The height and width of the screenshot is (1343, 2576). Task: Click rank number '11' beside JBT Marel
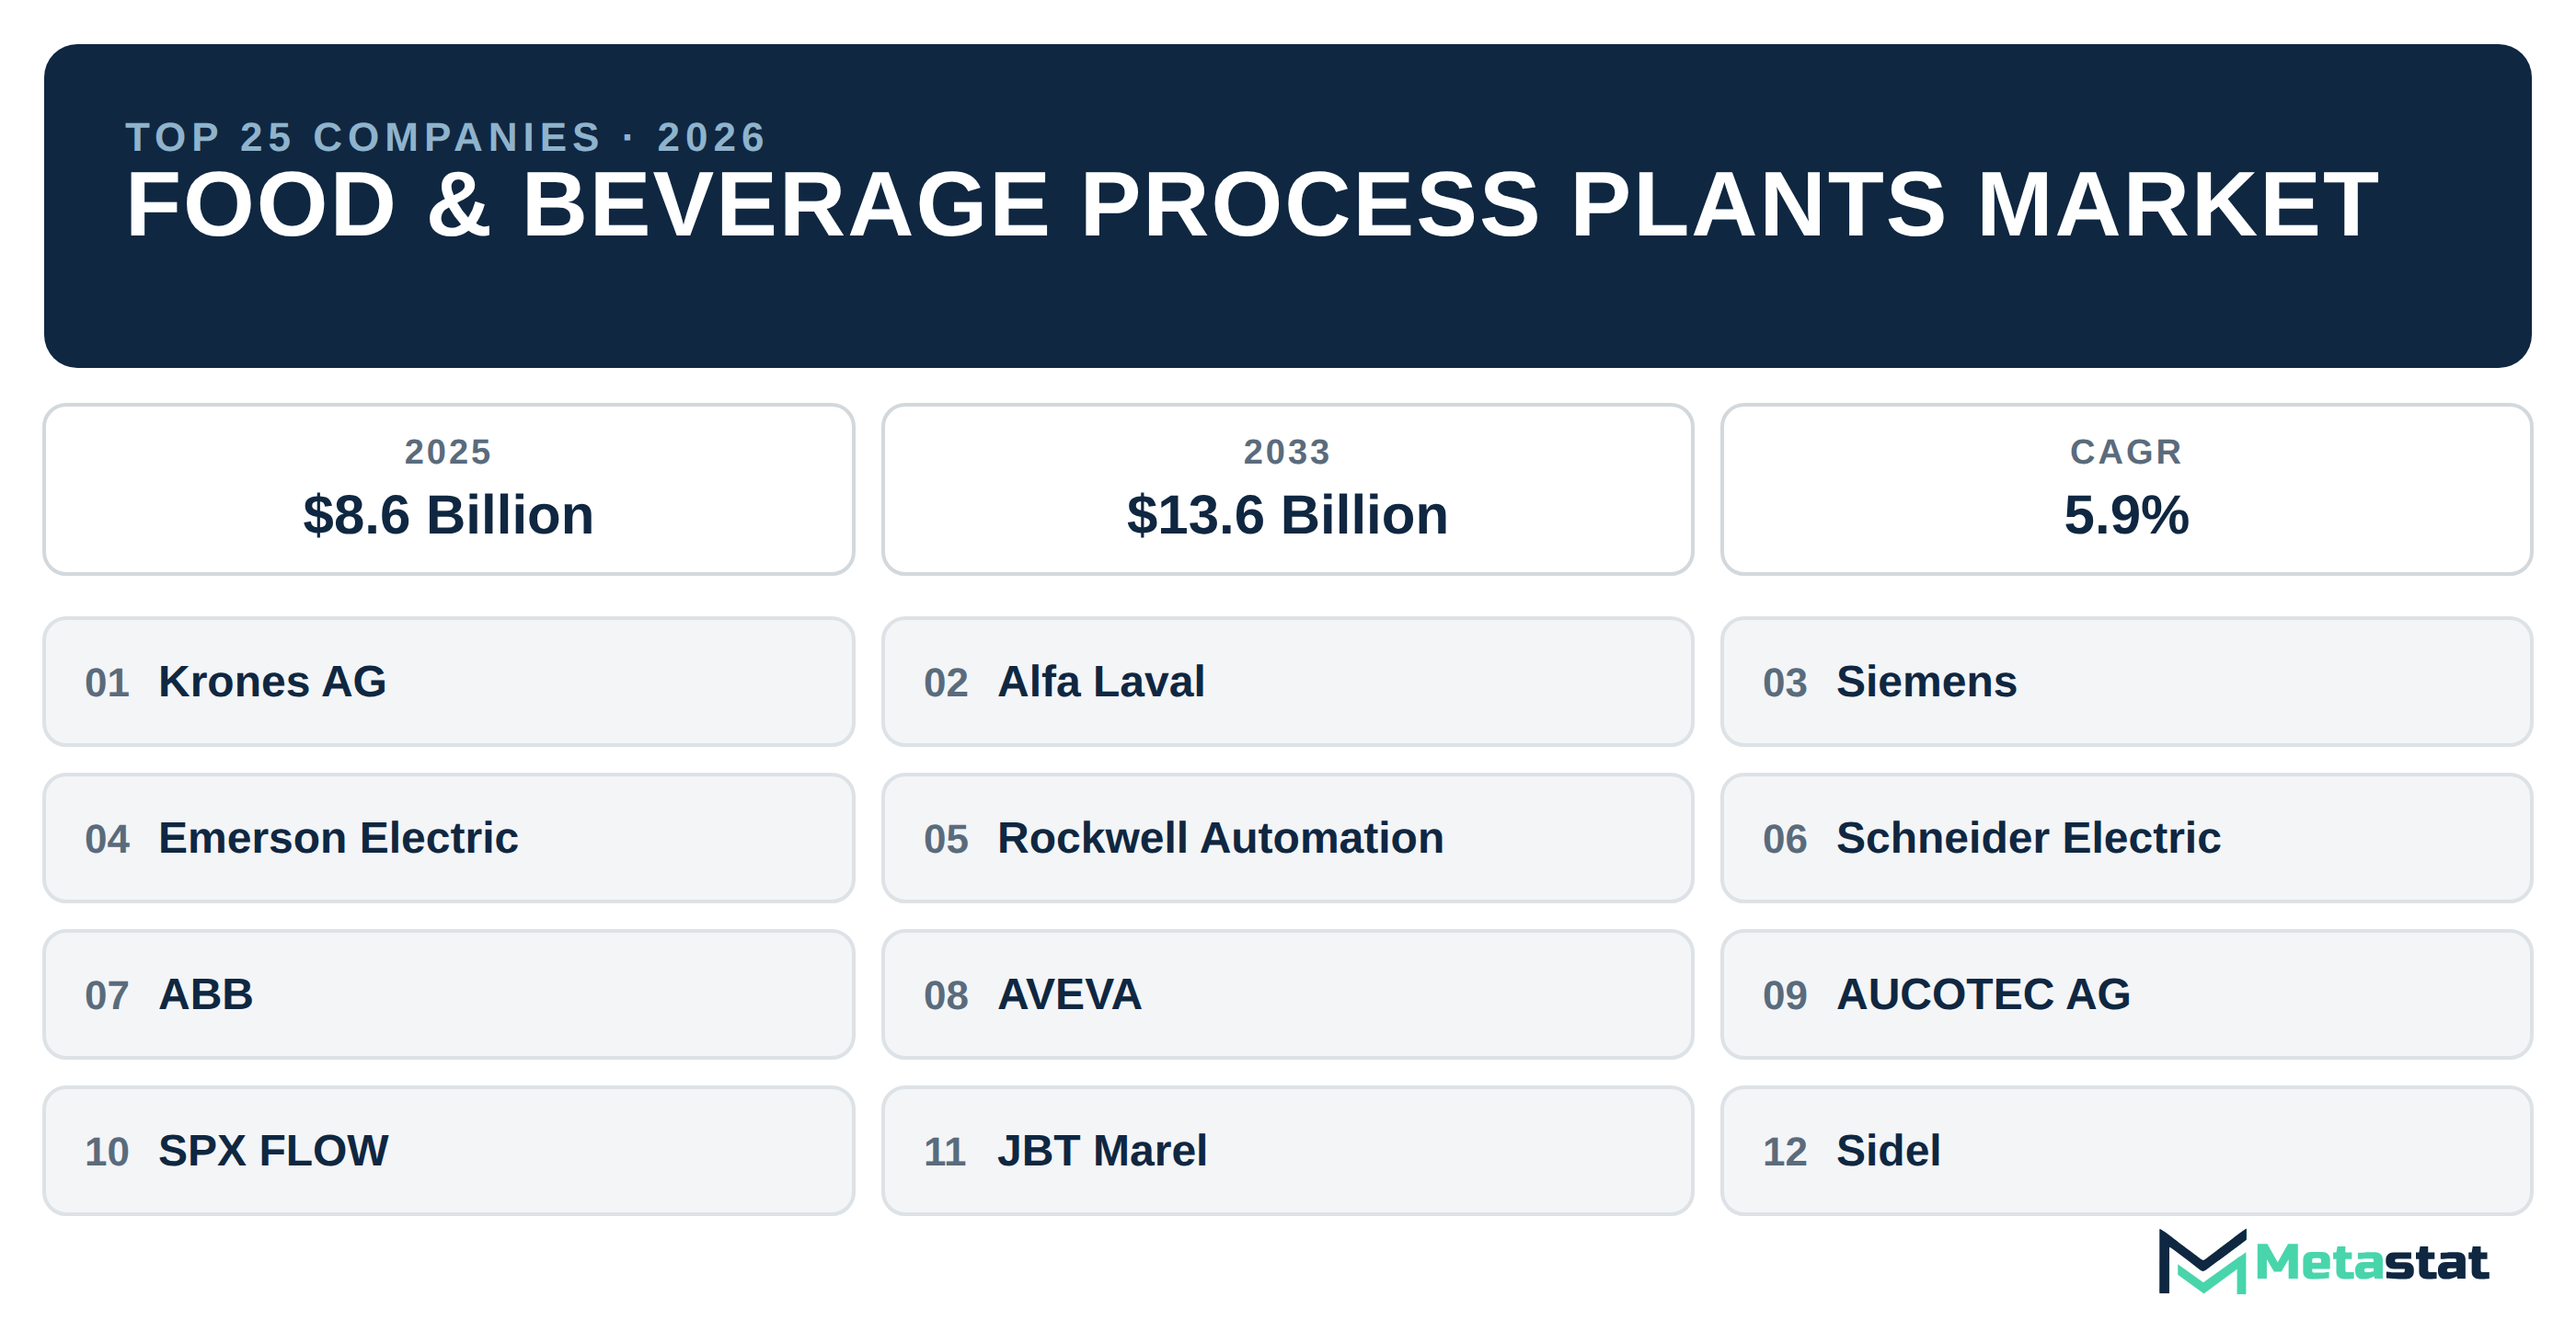[945, 1152]
